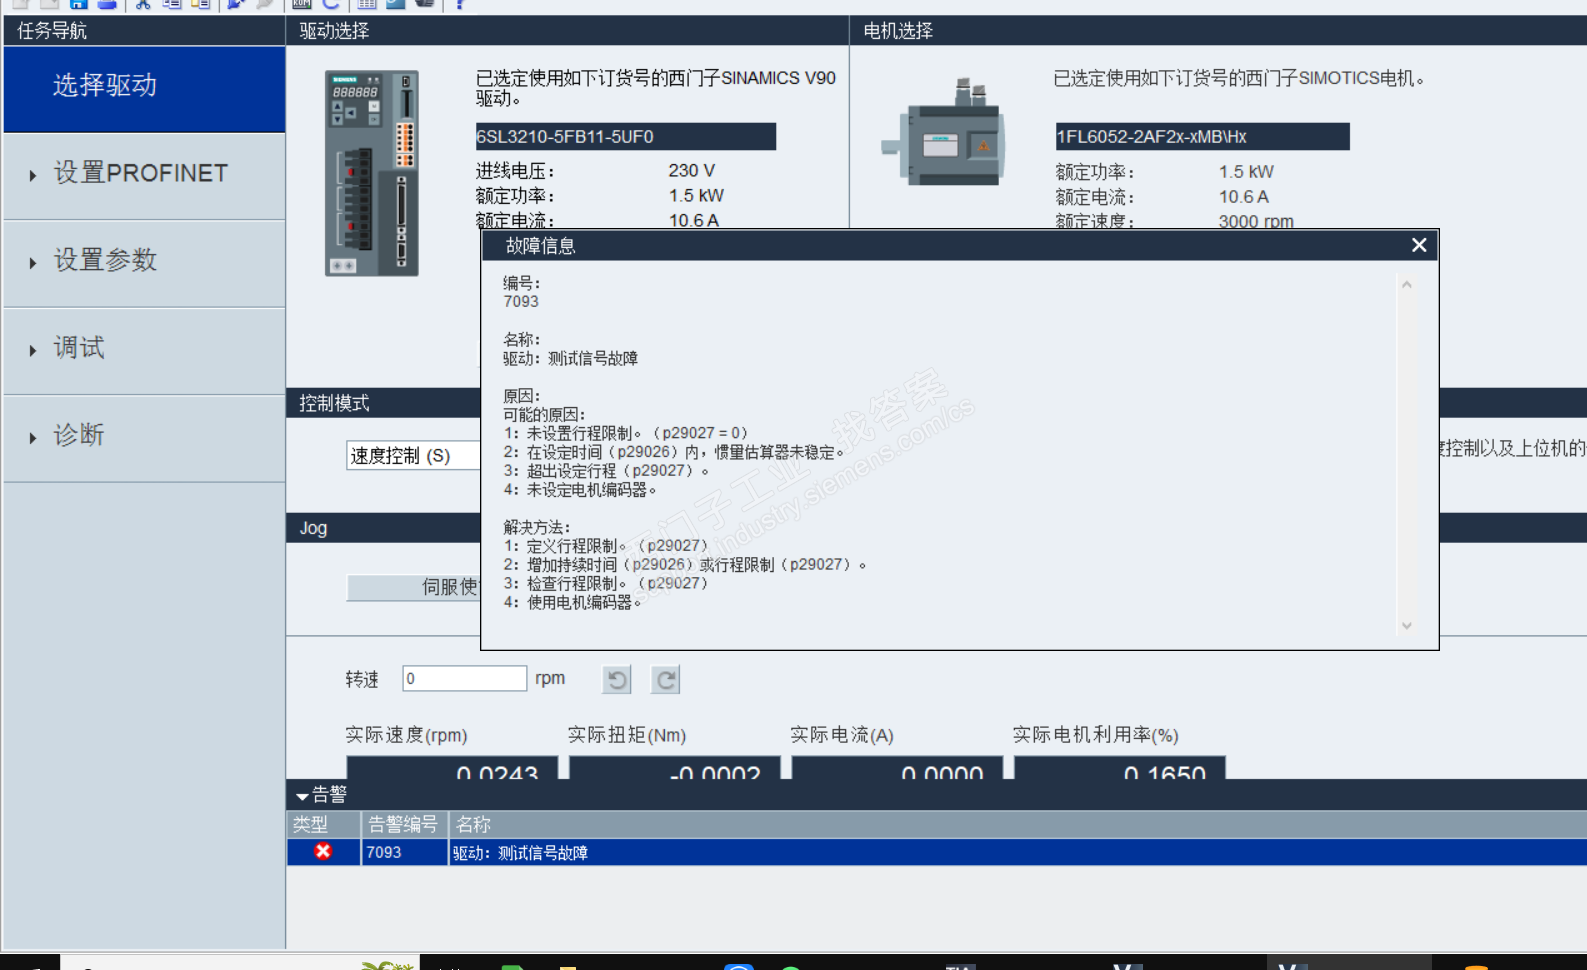This screenshot has height=970, width=1587.
Task: Click remedy line 3: 检查行程限制
Action: 606,584
